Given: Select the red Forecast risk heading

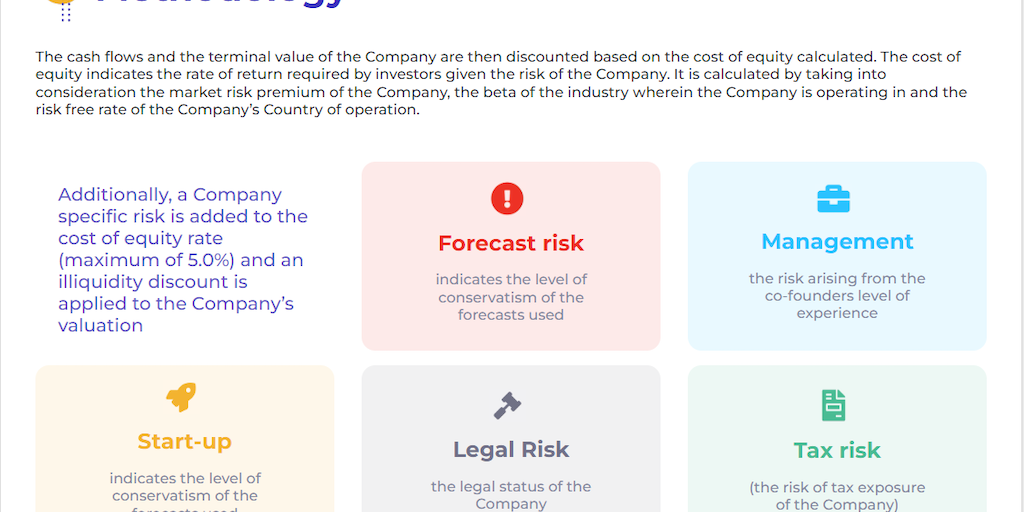Looking at the screenshot, I should [510, 243].
